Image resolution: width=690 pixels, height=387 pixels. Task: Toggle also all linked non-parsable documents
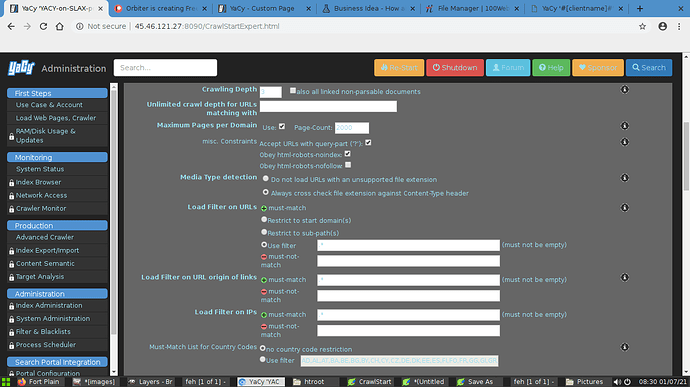[293, 91]
